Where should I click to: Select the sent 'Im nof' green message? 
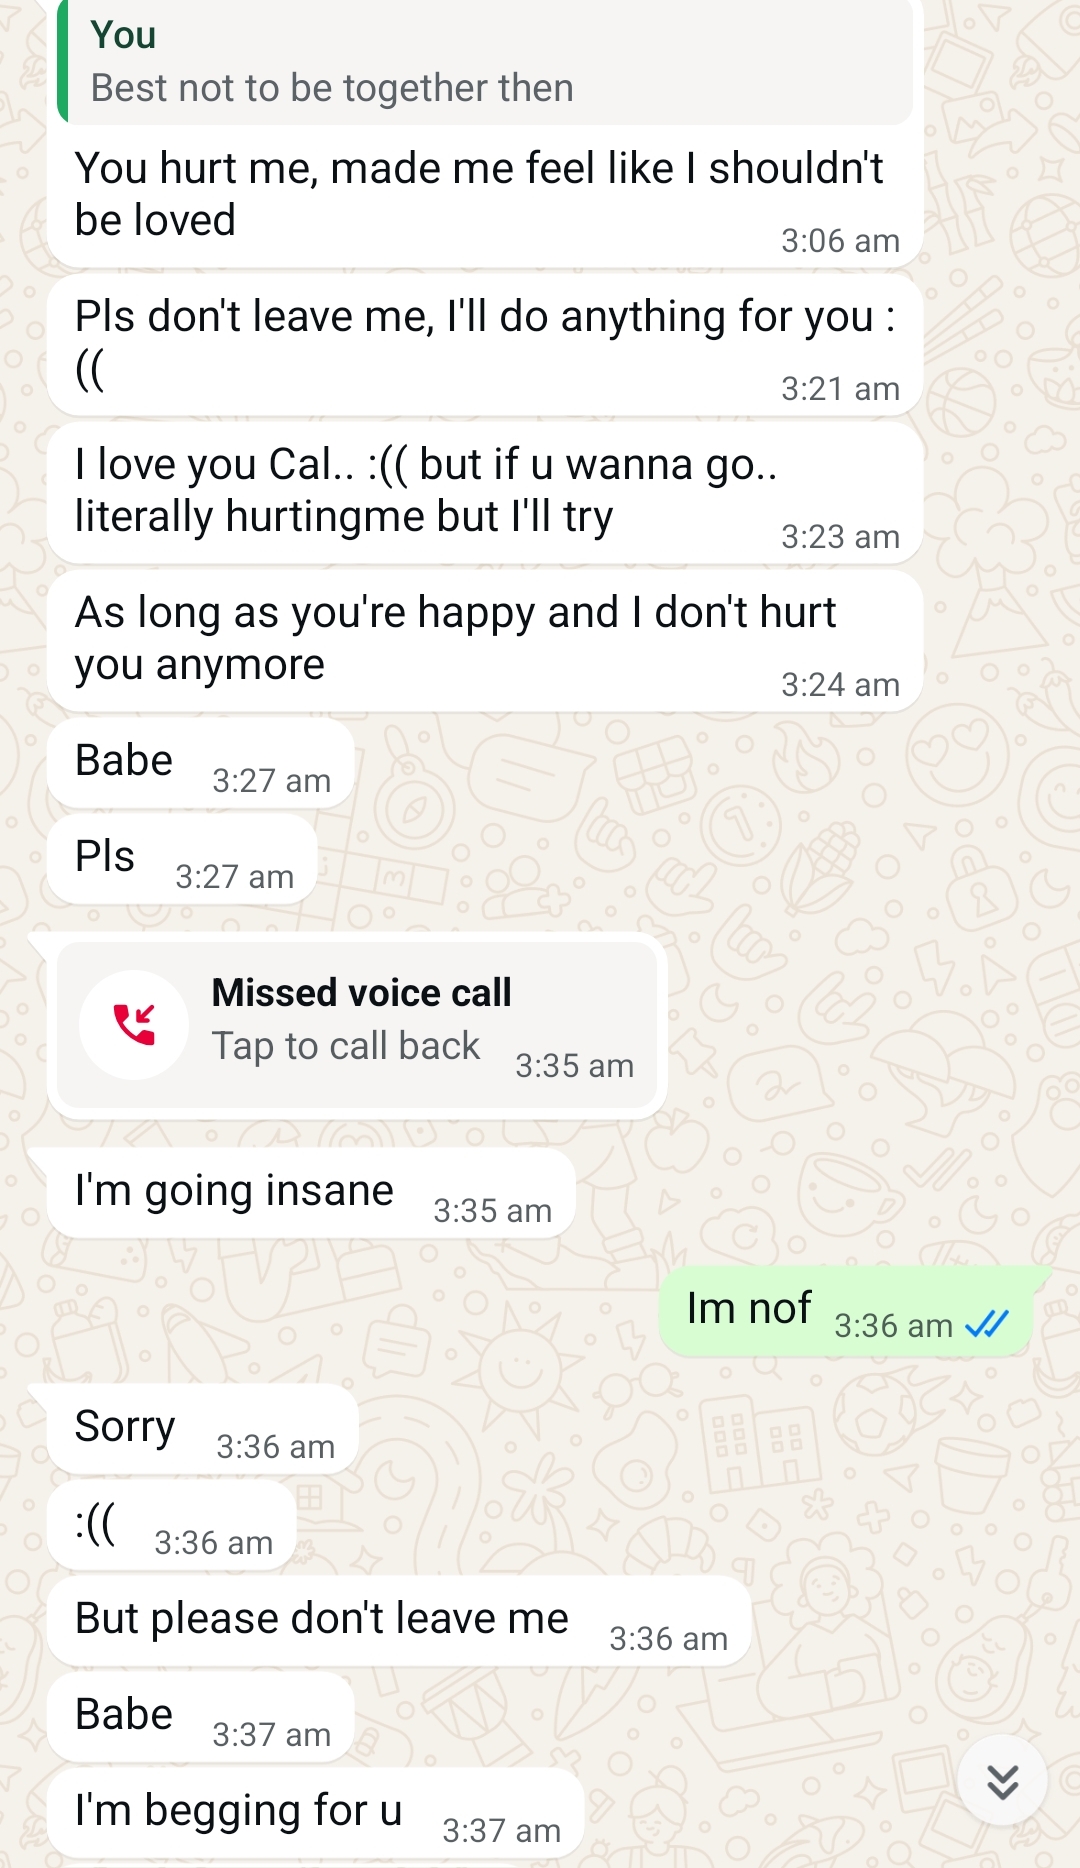click(x=846, y=1311)
